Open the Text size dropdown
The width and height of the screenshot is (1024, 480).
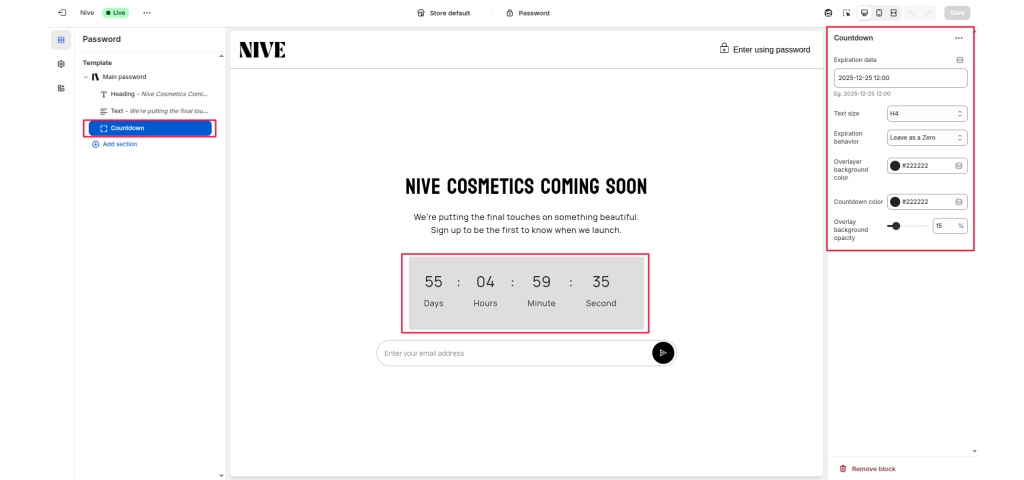tap(927, 113)
